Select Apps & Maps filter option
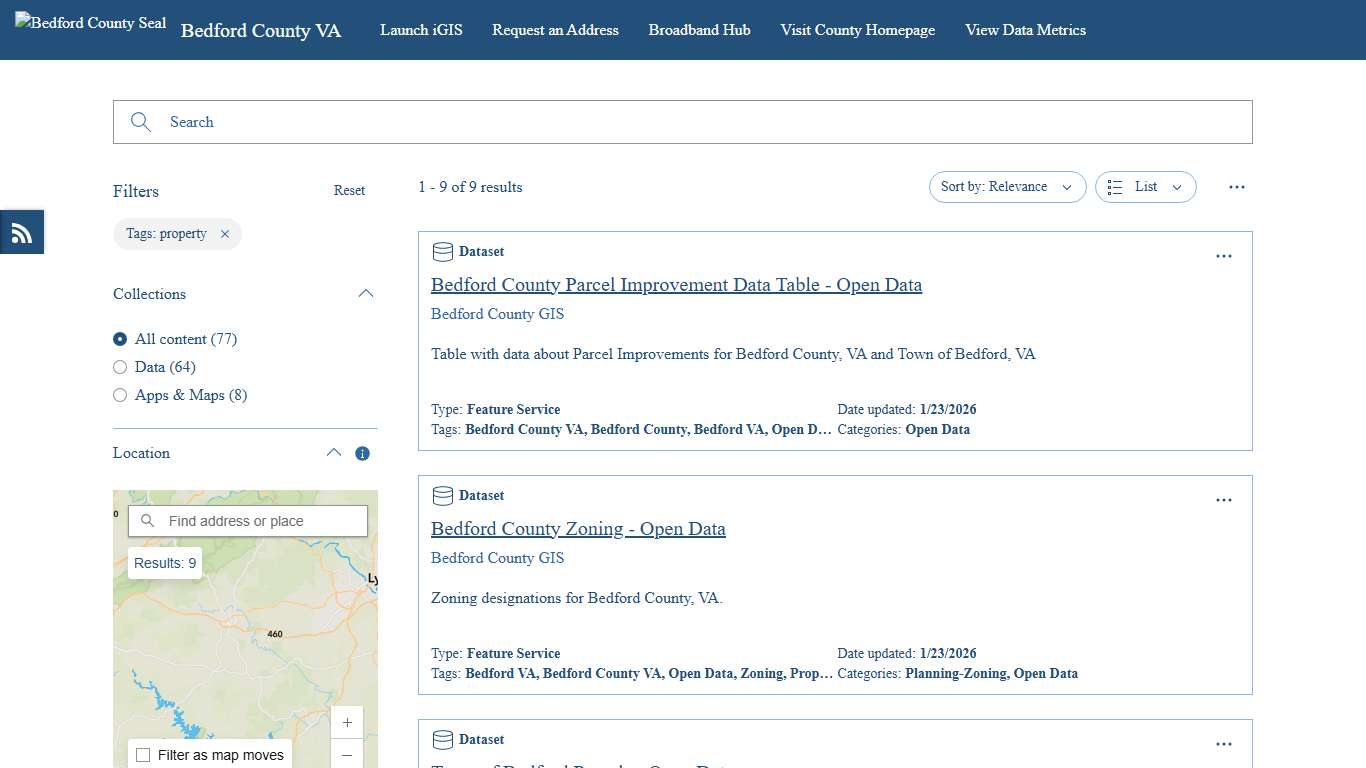Screen dimensions: 1366x768 coord(120,395)
